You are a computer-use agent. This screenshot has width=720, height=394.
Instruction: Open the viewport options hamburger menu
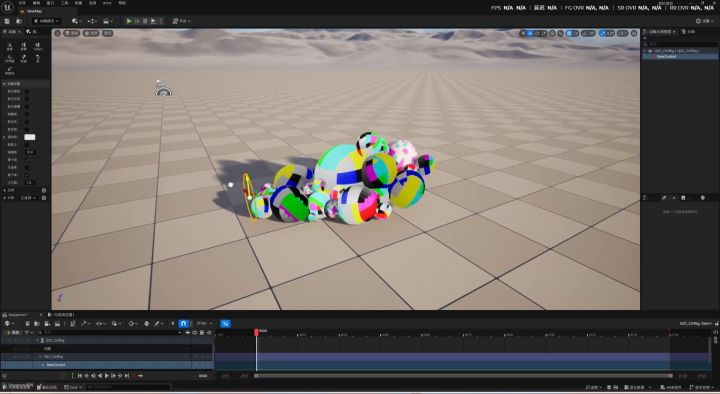click(x=57, y=33)
